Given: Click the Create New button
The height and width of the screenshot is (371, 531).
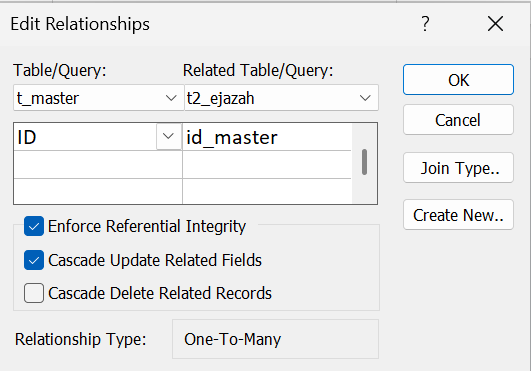Looking at the screenshot, I should click(x=458, y=215).
